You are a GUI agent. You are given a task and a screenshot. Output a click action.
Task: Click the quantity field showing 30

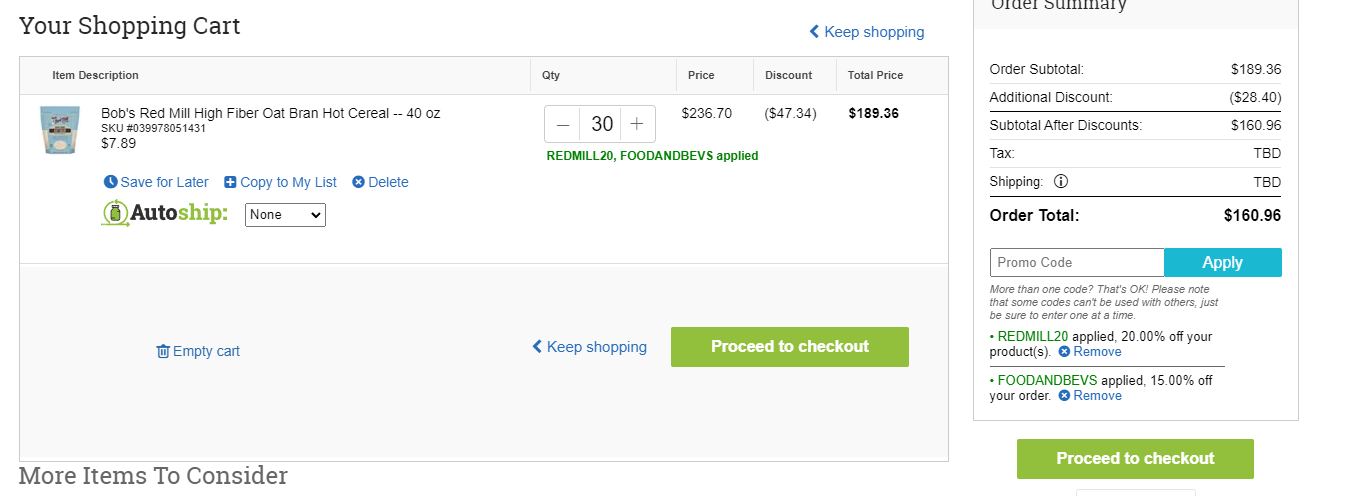click(601, 124)
